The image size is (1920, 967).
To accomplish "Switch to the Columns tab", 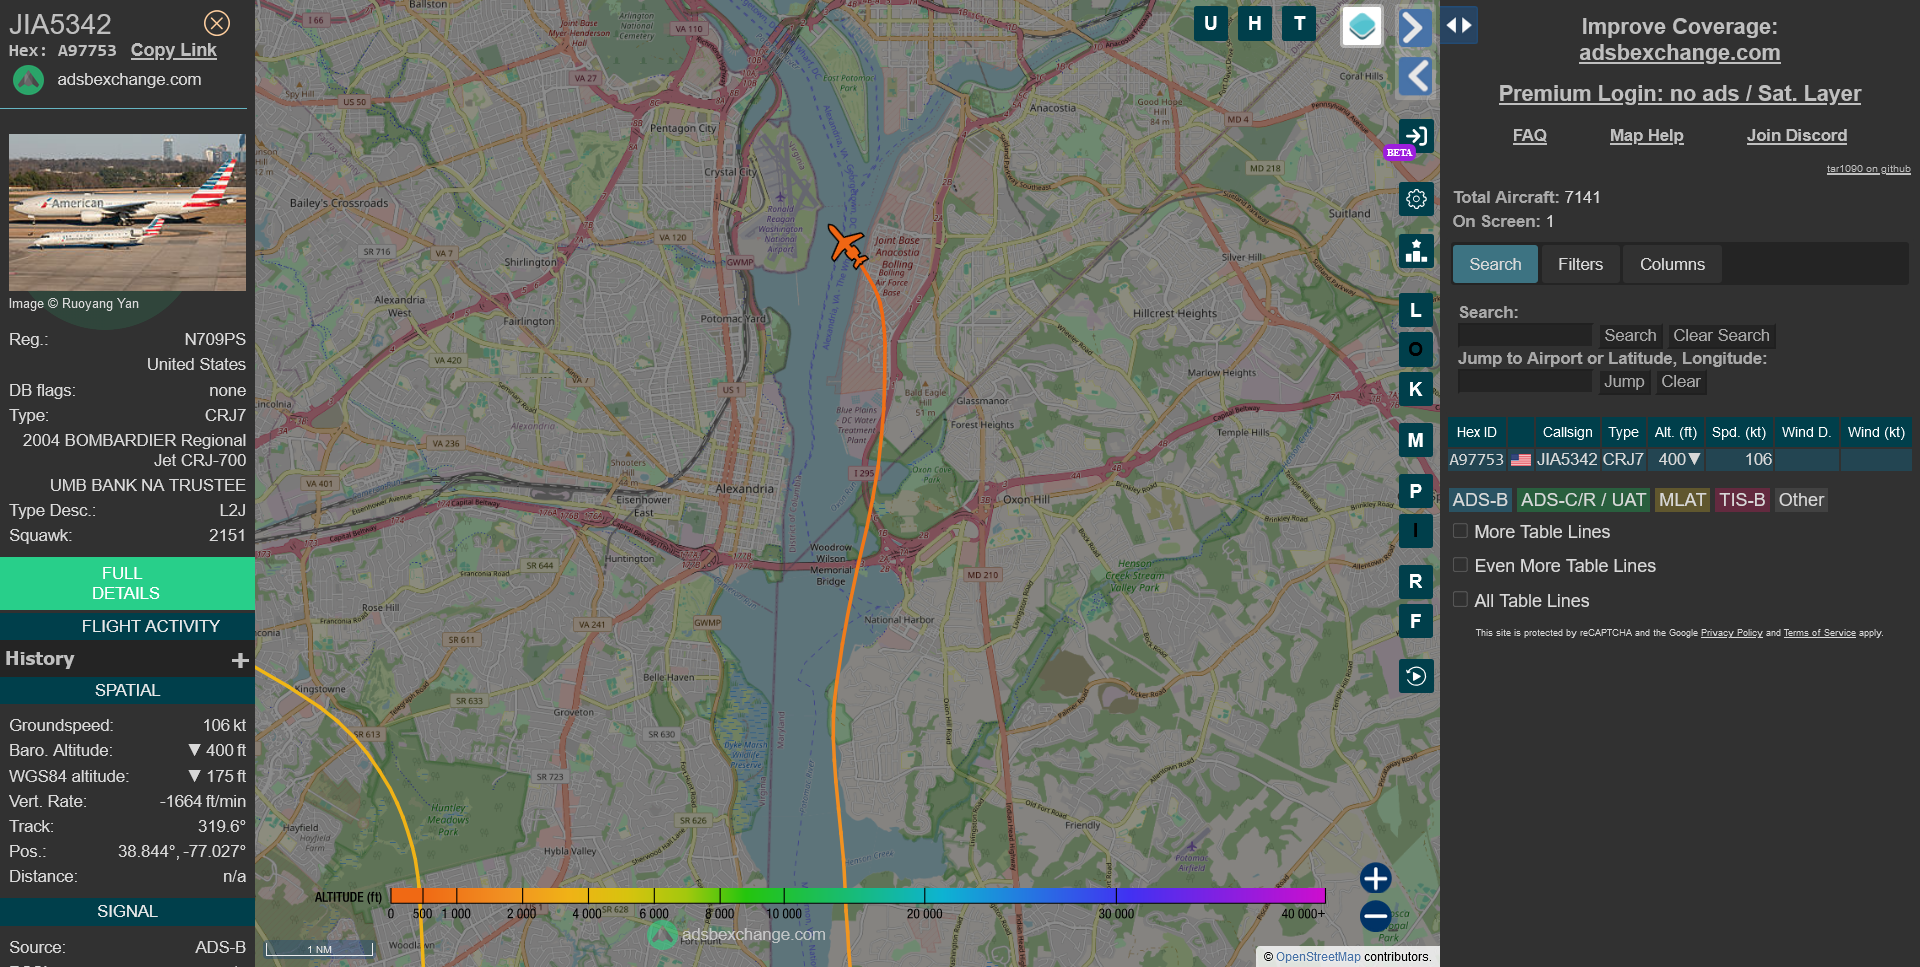I will (x=1672, y=264).
